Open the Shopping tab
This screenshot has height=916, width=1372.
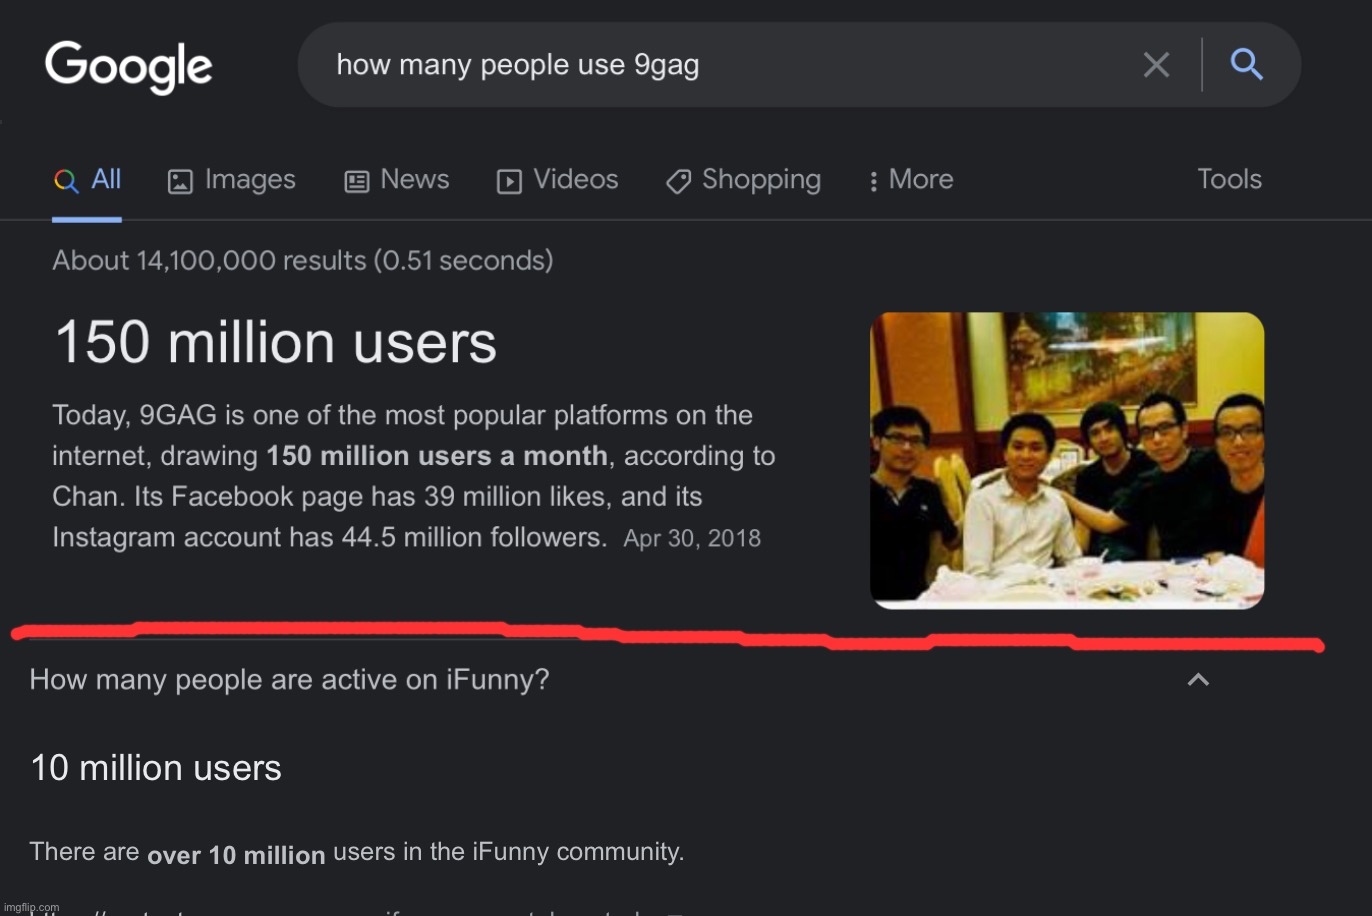[743, 180]
